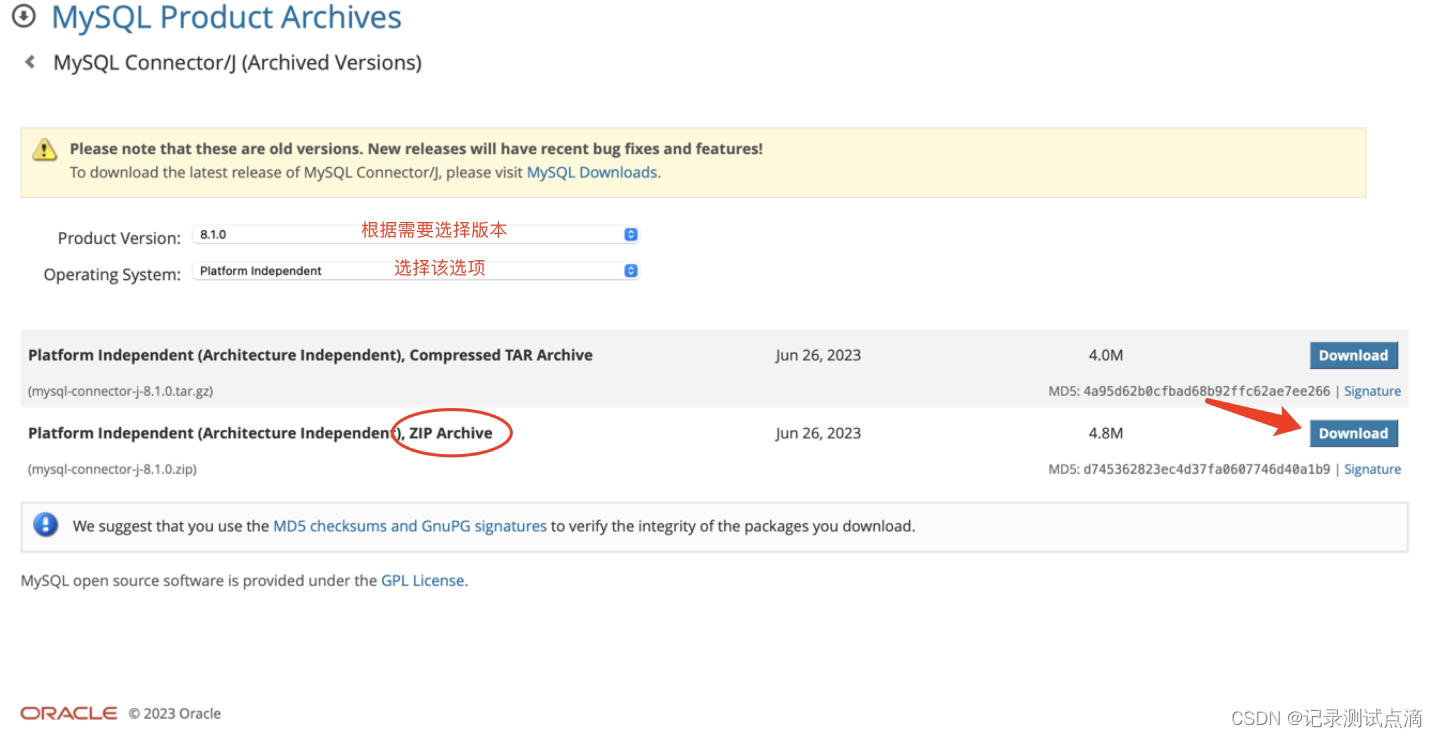1438x738 pixels.
Task: Open the Operating System dropdown
Action: [x=415, y=271]
